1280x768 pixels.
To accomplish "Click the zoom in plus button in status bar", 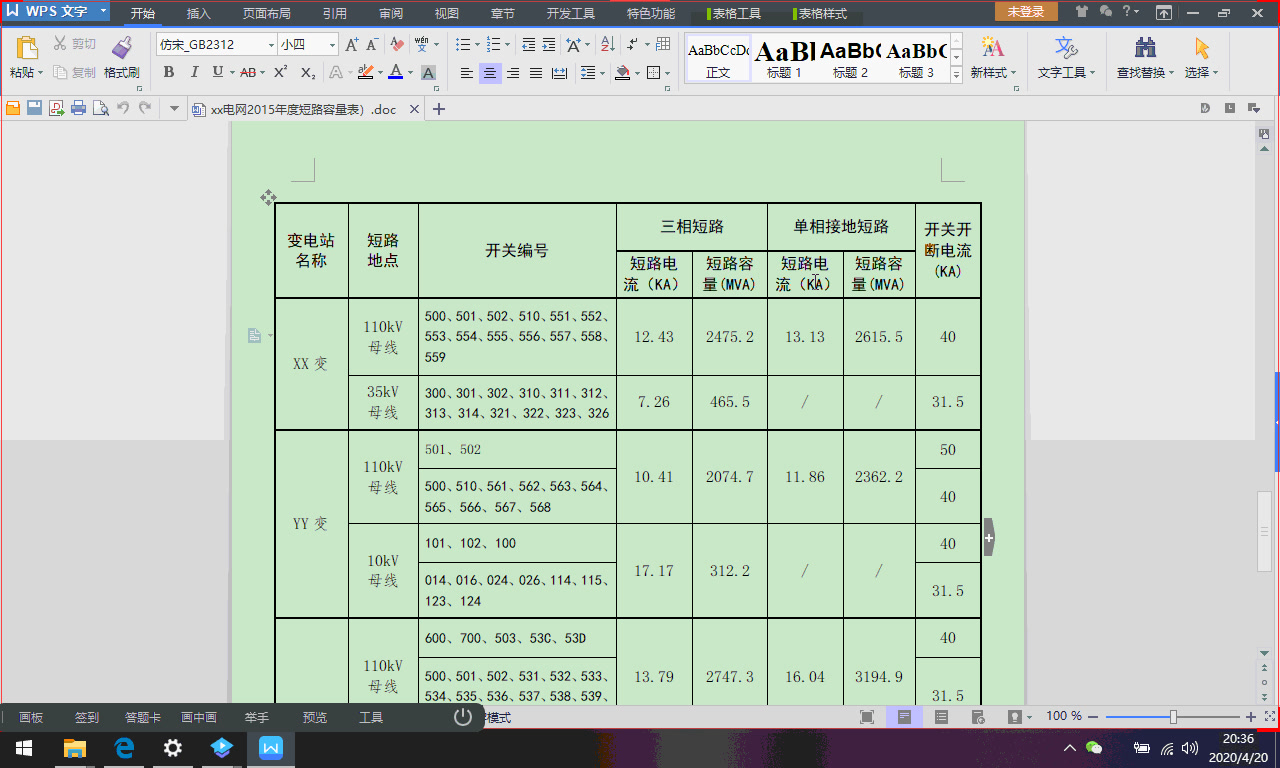I will click(1250, 716).
